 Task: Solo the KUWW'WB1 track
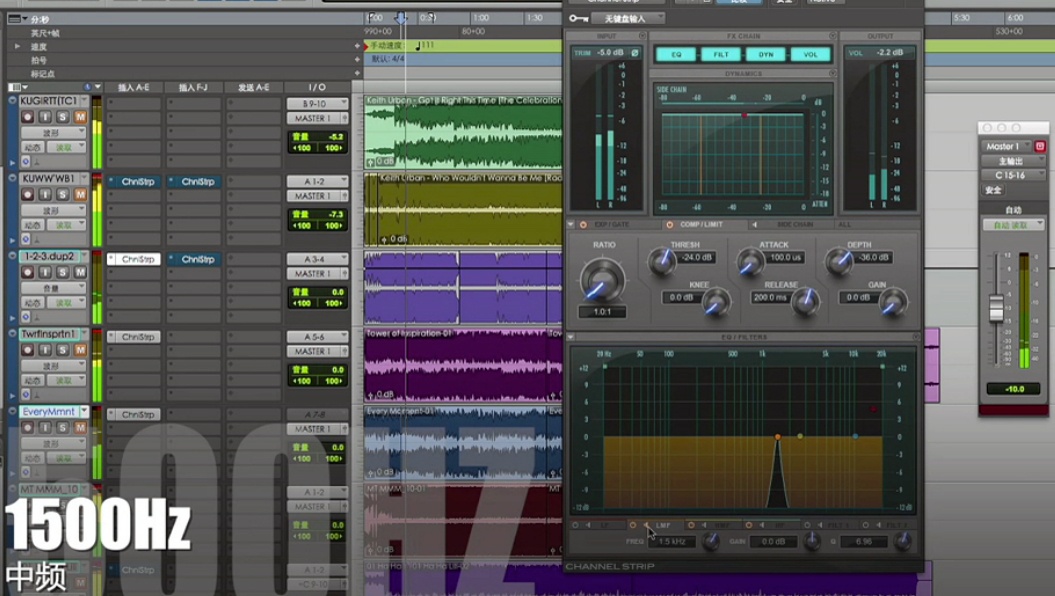point(62,195)
